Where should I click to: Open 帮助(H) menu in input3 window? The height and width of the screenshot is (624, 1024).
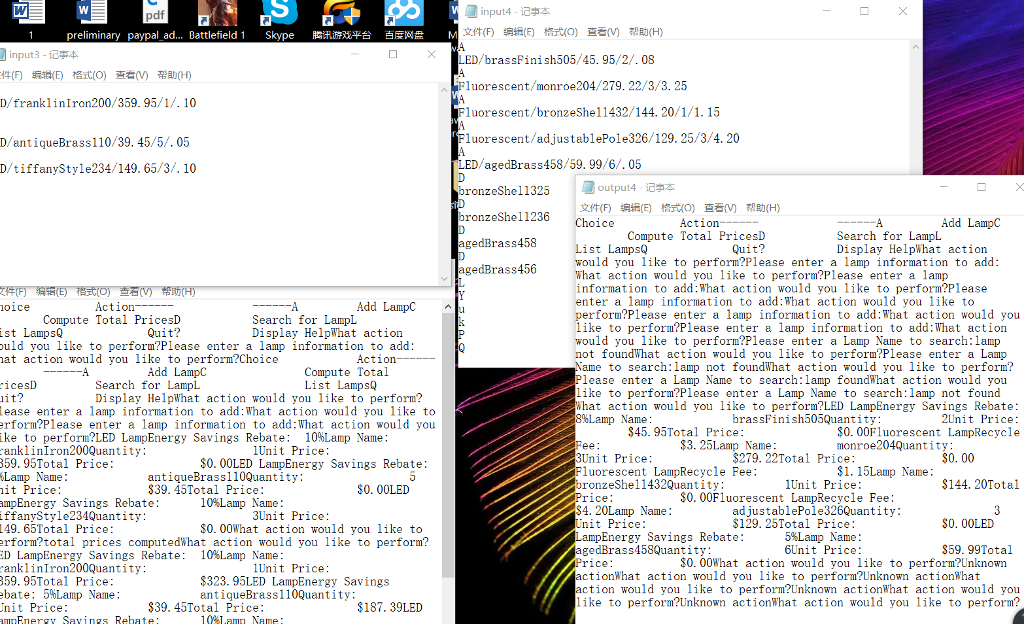[x=174, y=75]
